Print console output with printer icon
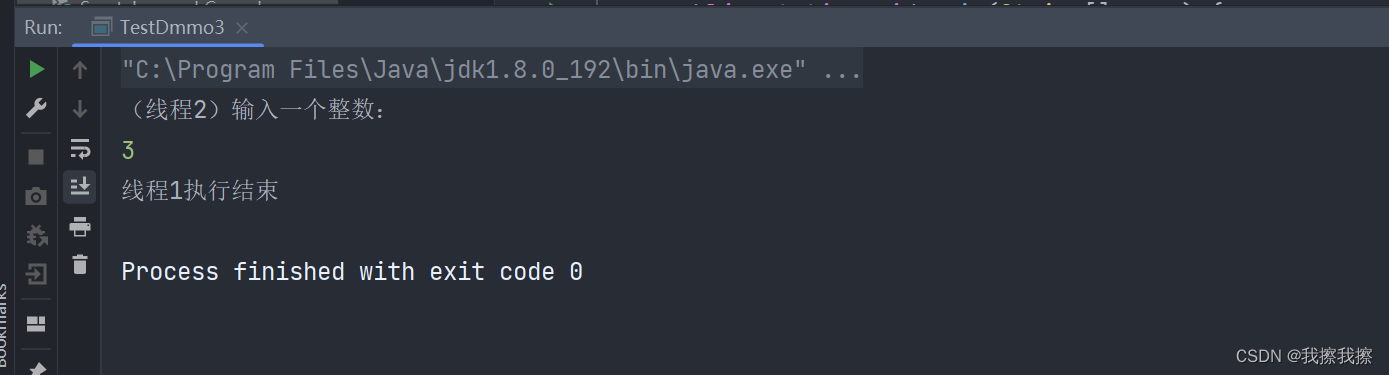Image resolution: width=1389 pixels, height=375 pixels. coord(80,227)
